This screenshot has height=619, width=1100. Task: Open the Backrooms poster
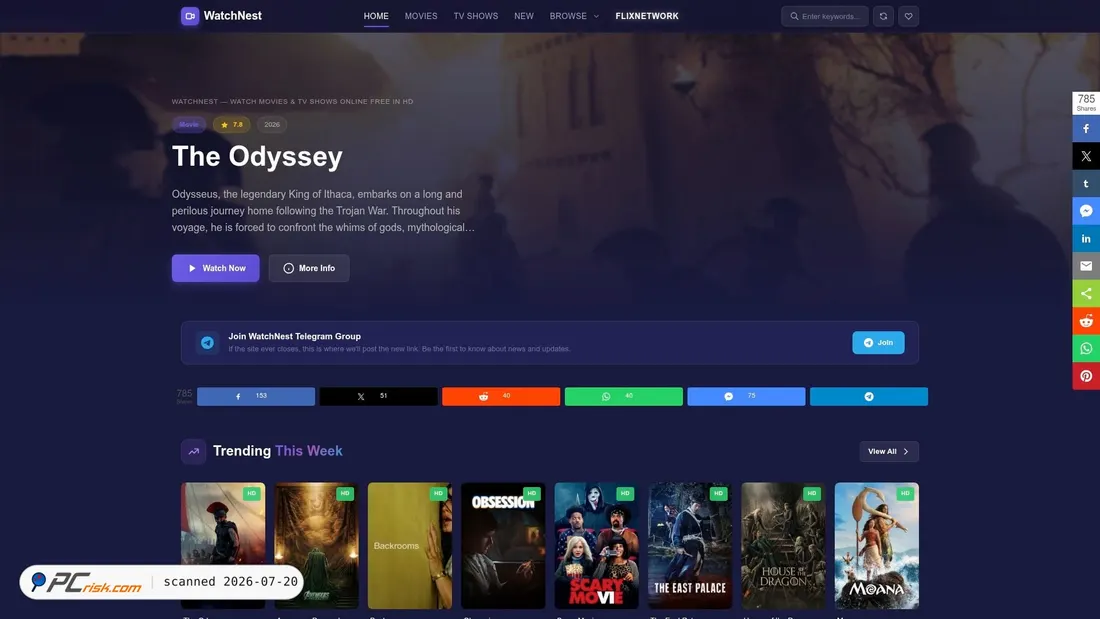pos(410,545)
